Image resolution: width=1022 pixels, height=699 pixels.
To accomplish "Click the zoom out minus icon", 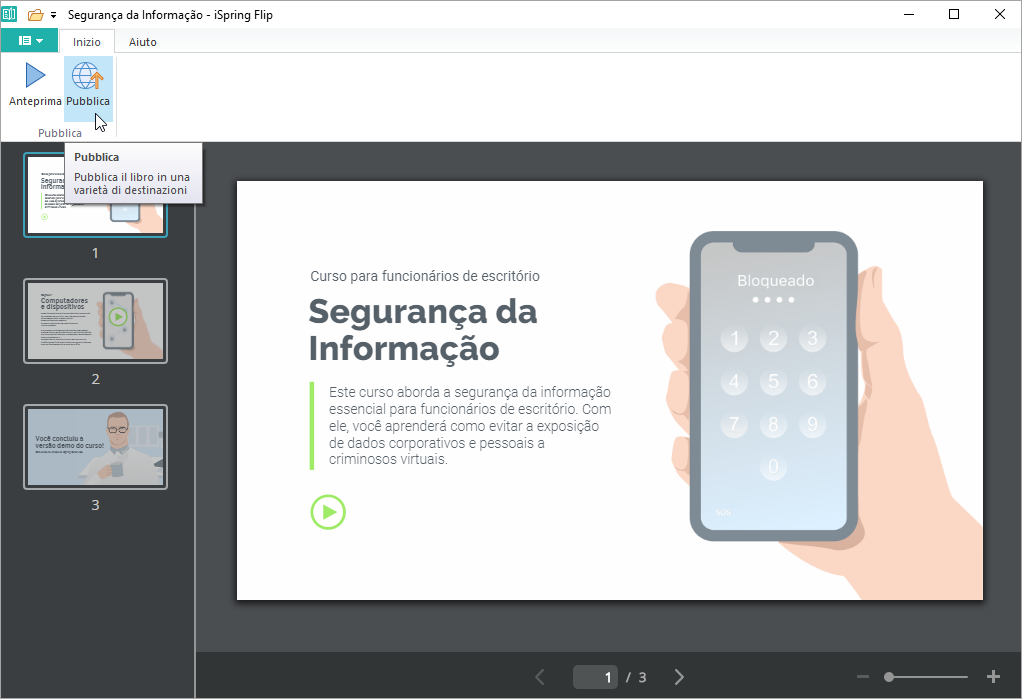I will coord(863,677).
